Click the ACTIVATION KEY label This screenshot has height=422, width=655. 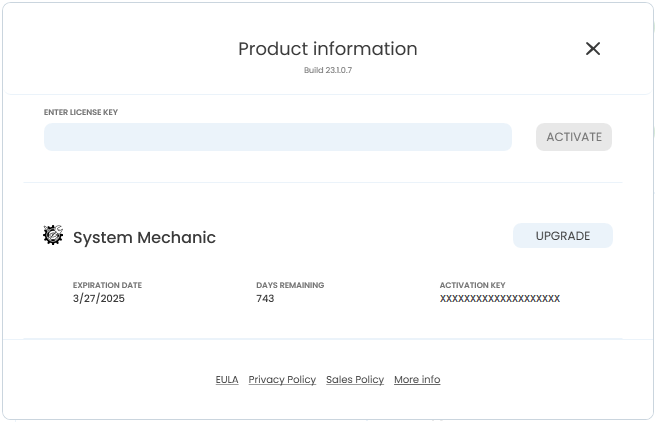tap(472, 285)
